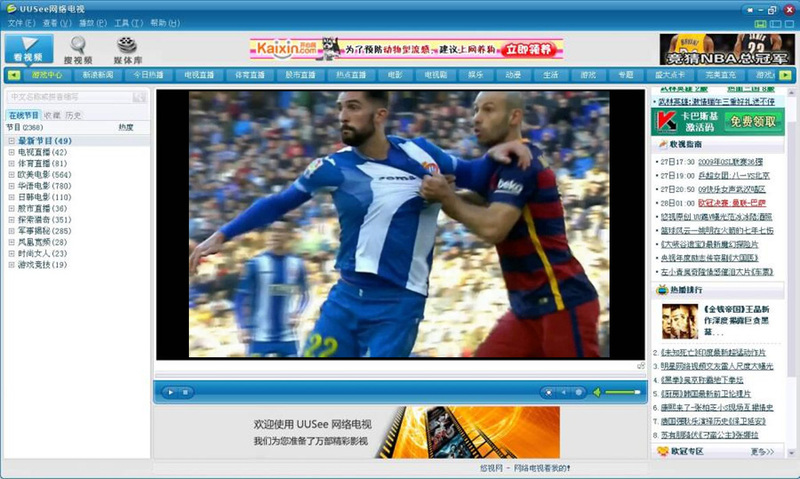Toggle green layout mode icon under window controls
Image resolution: width=800 pixels, height=479 pixels.
click(x=761, y=24)
